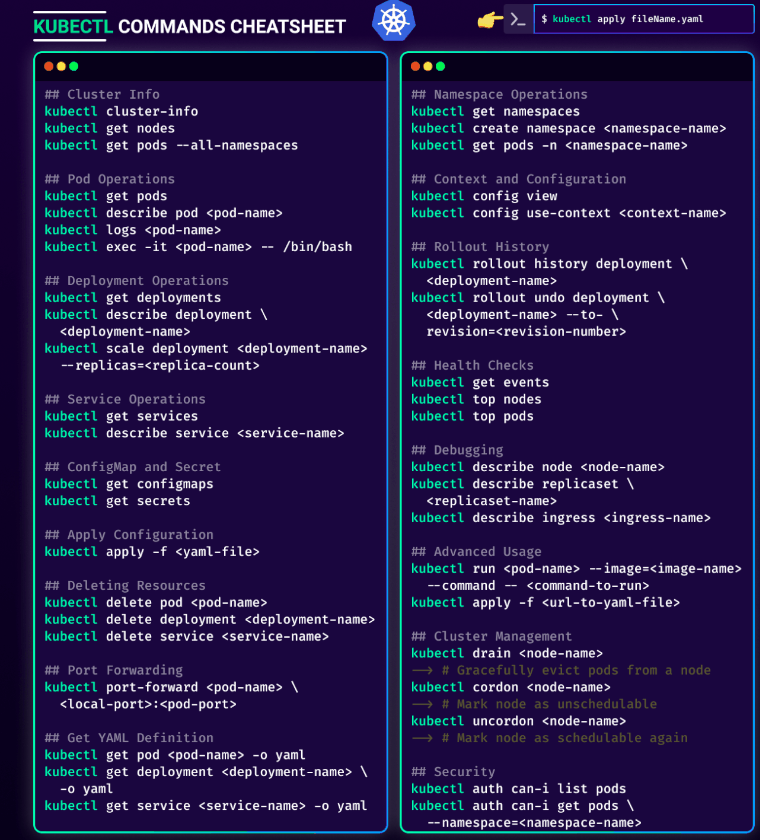Select 'kubectl auth can-i list pods' line

click(x=518, y=789)
